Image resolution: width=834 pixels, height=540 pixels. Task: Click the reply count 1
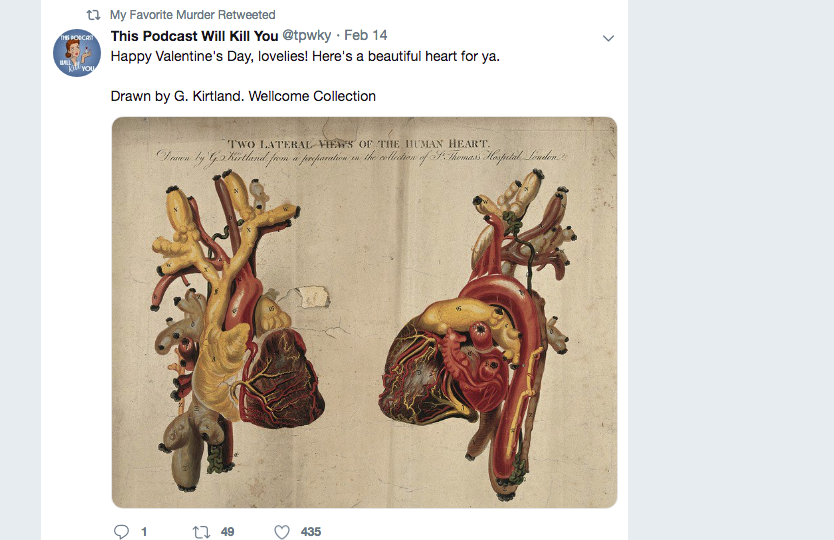click(144, 532)
